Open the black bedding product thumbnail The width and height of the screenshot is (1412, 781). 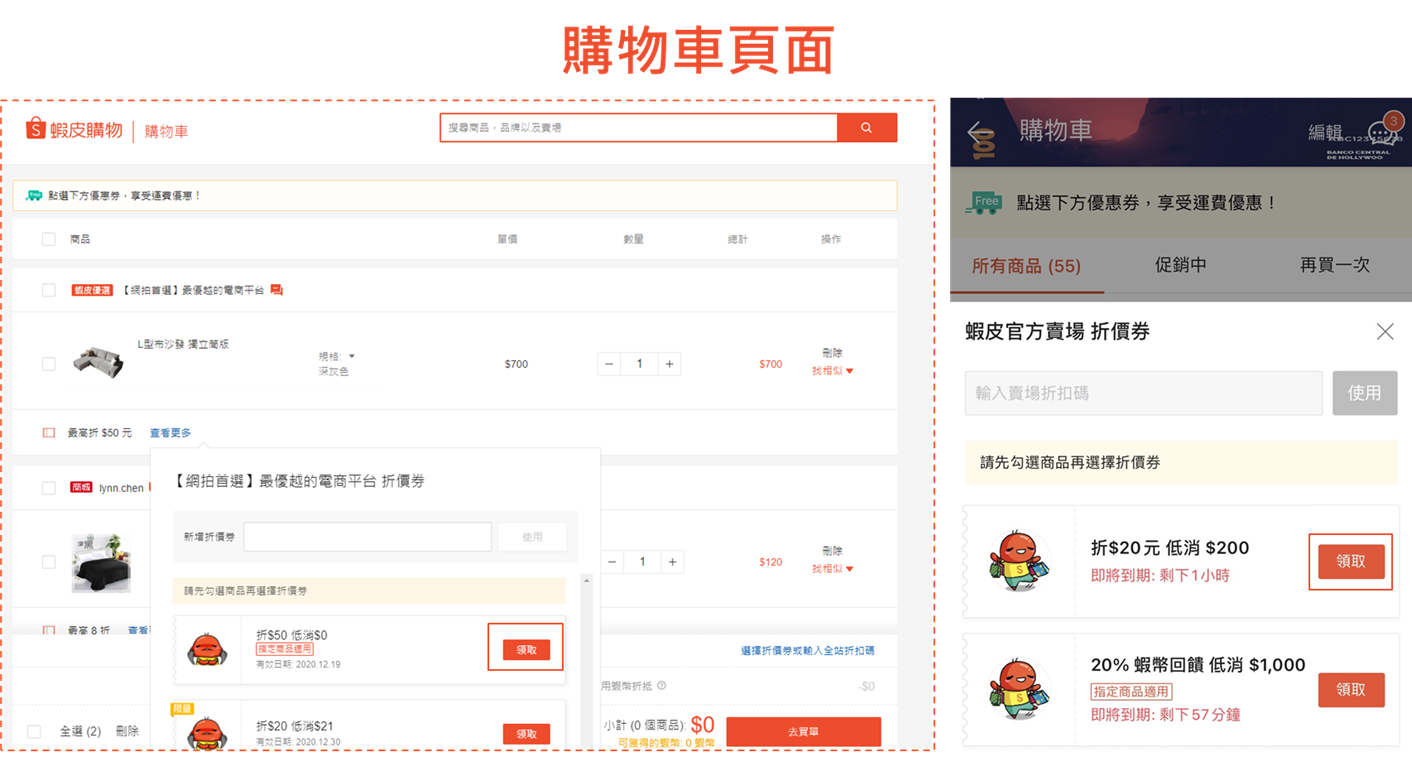101,562
